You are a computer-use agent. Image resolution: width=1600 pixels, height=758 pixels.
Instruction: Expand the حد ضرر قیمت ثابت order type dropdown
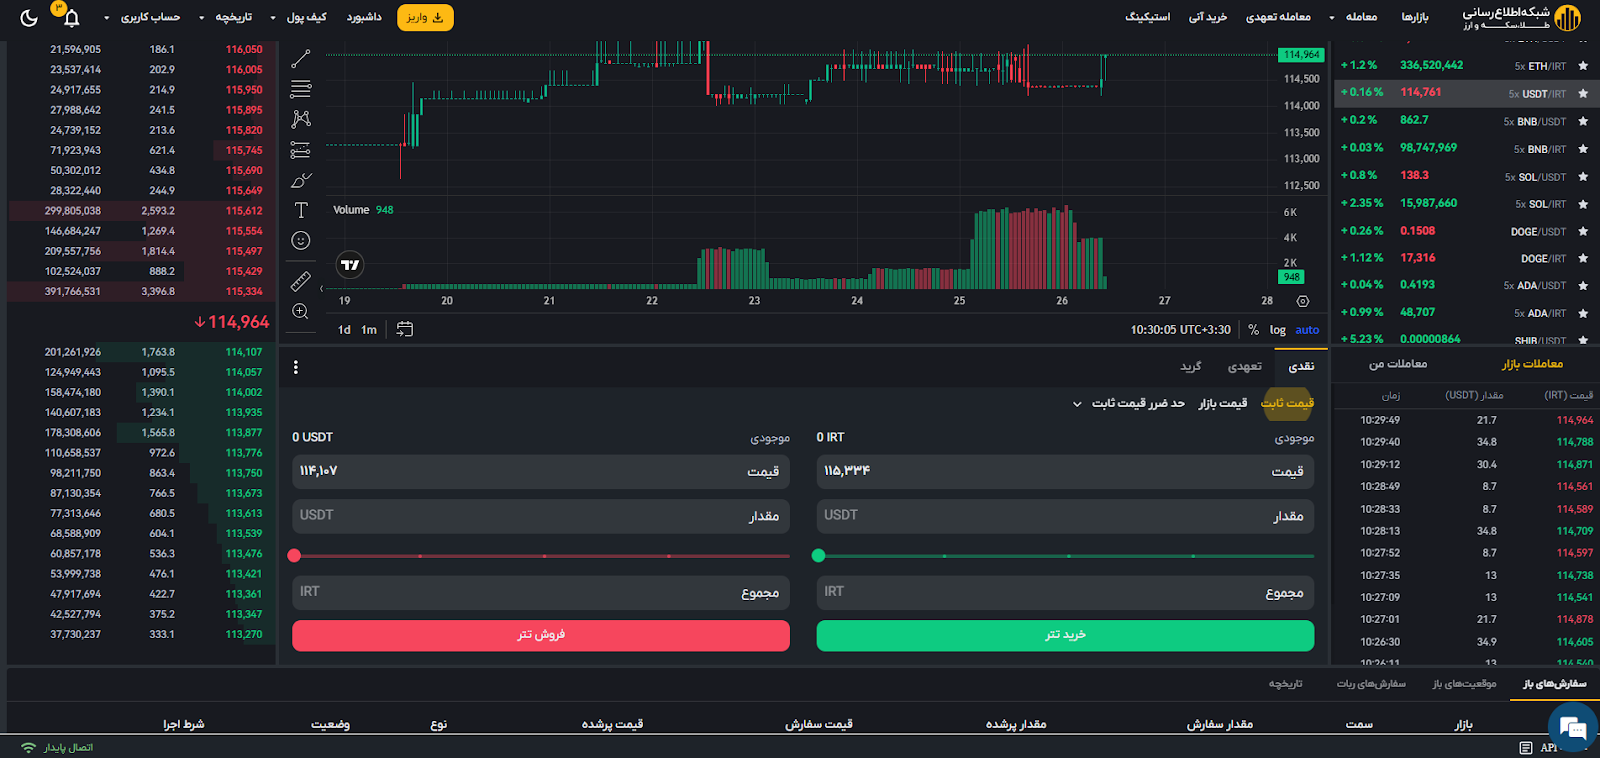(1130, 404)
